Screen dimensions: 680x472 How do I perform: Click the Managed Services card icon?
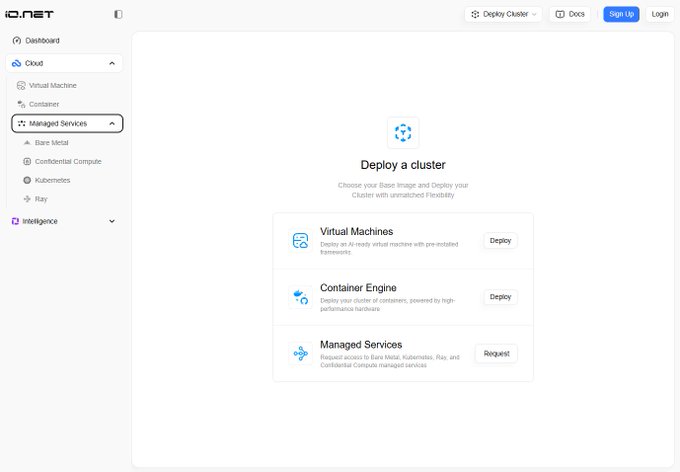301,354
